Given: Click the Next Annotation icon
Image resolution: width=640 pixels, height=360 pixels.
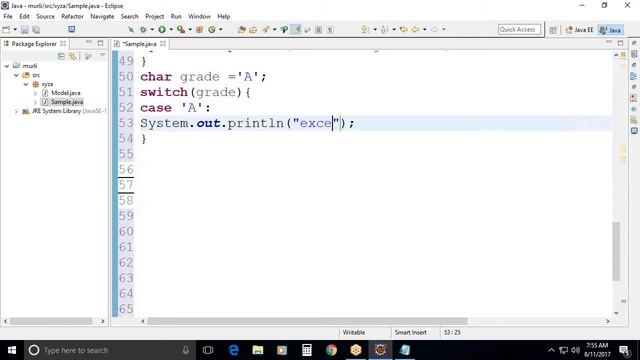Looking at the screenshot, I should coord(365,29).
